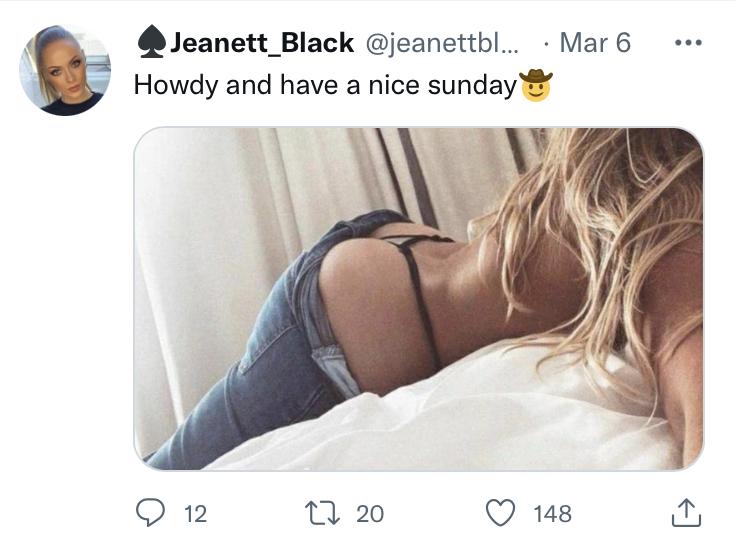Click the reply count 12
The width and height of the screenshot is (737, 553).
point(195,514)
